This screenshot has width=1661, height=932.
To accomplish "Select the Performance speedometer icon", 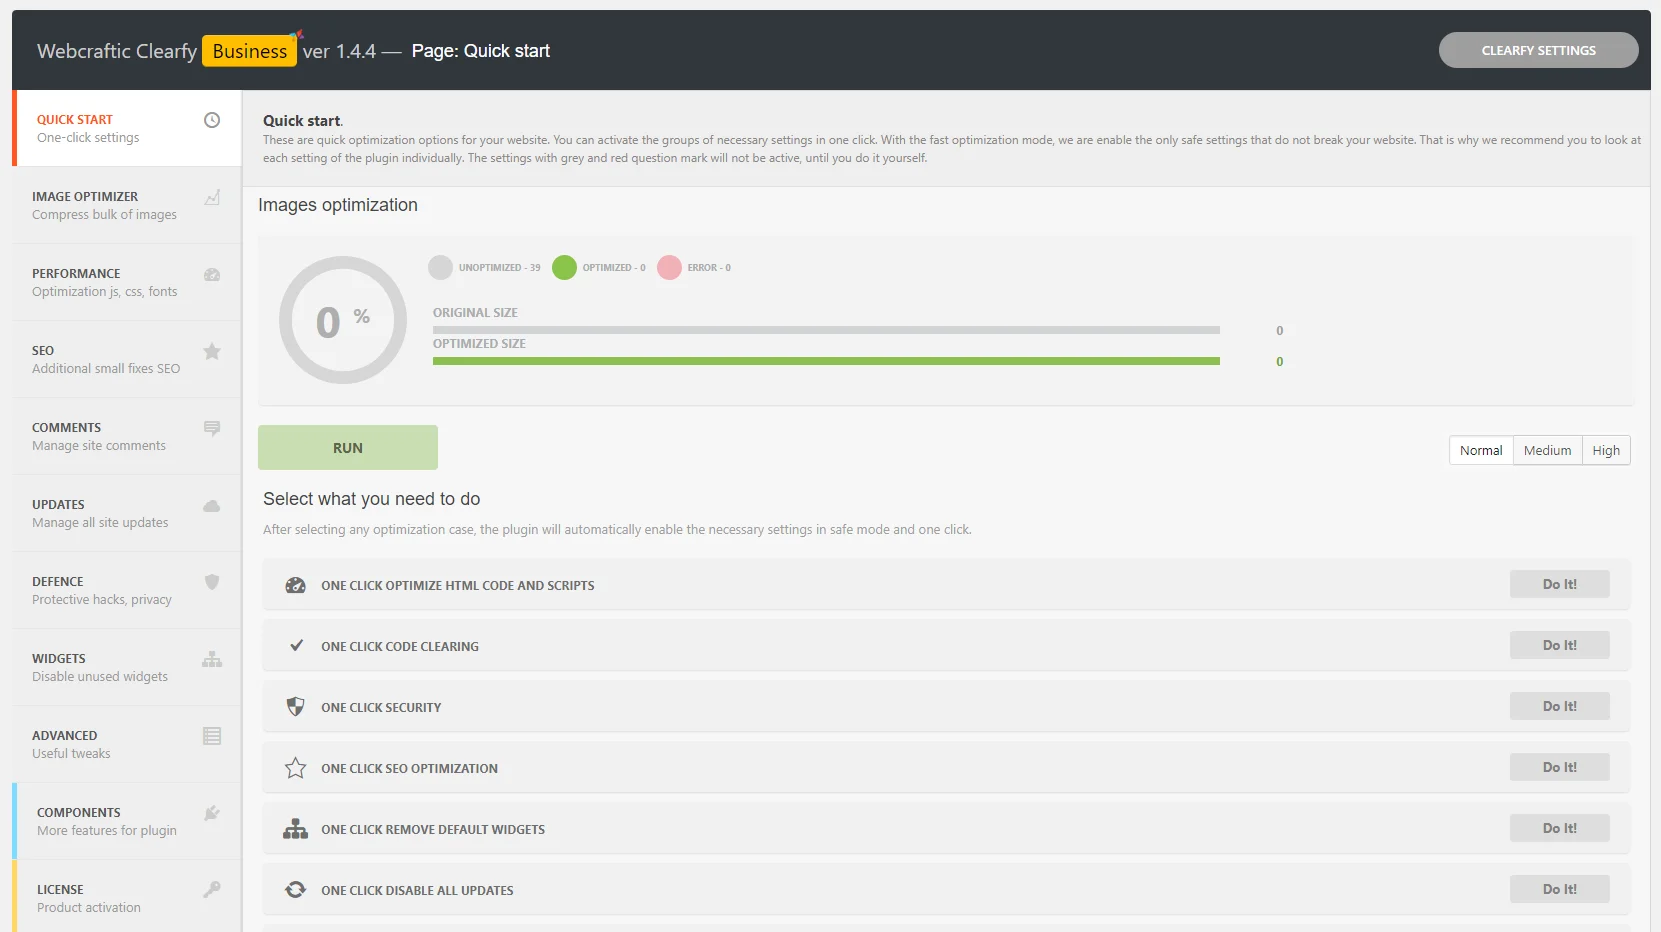I will (211, 275).
